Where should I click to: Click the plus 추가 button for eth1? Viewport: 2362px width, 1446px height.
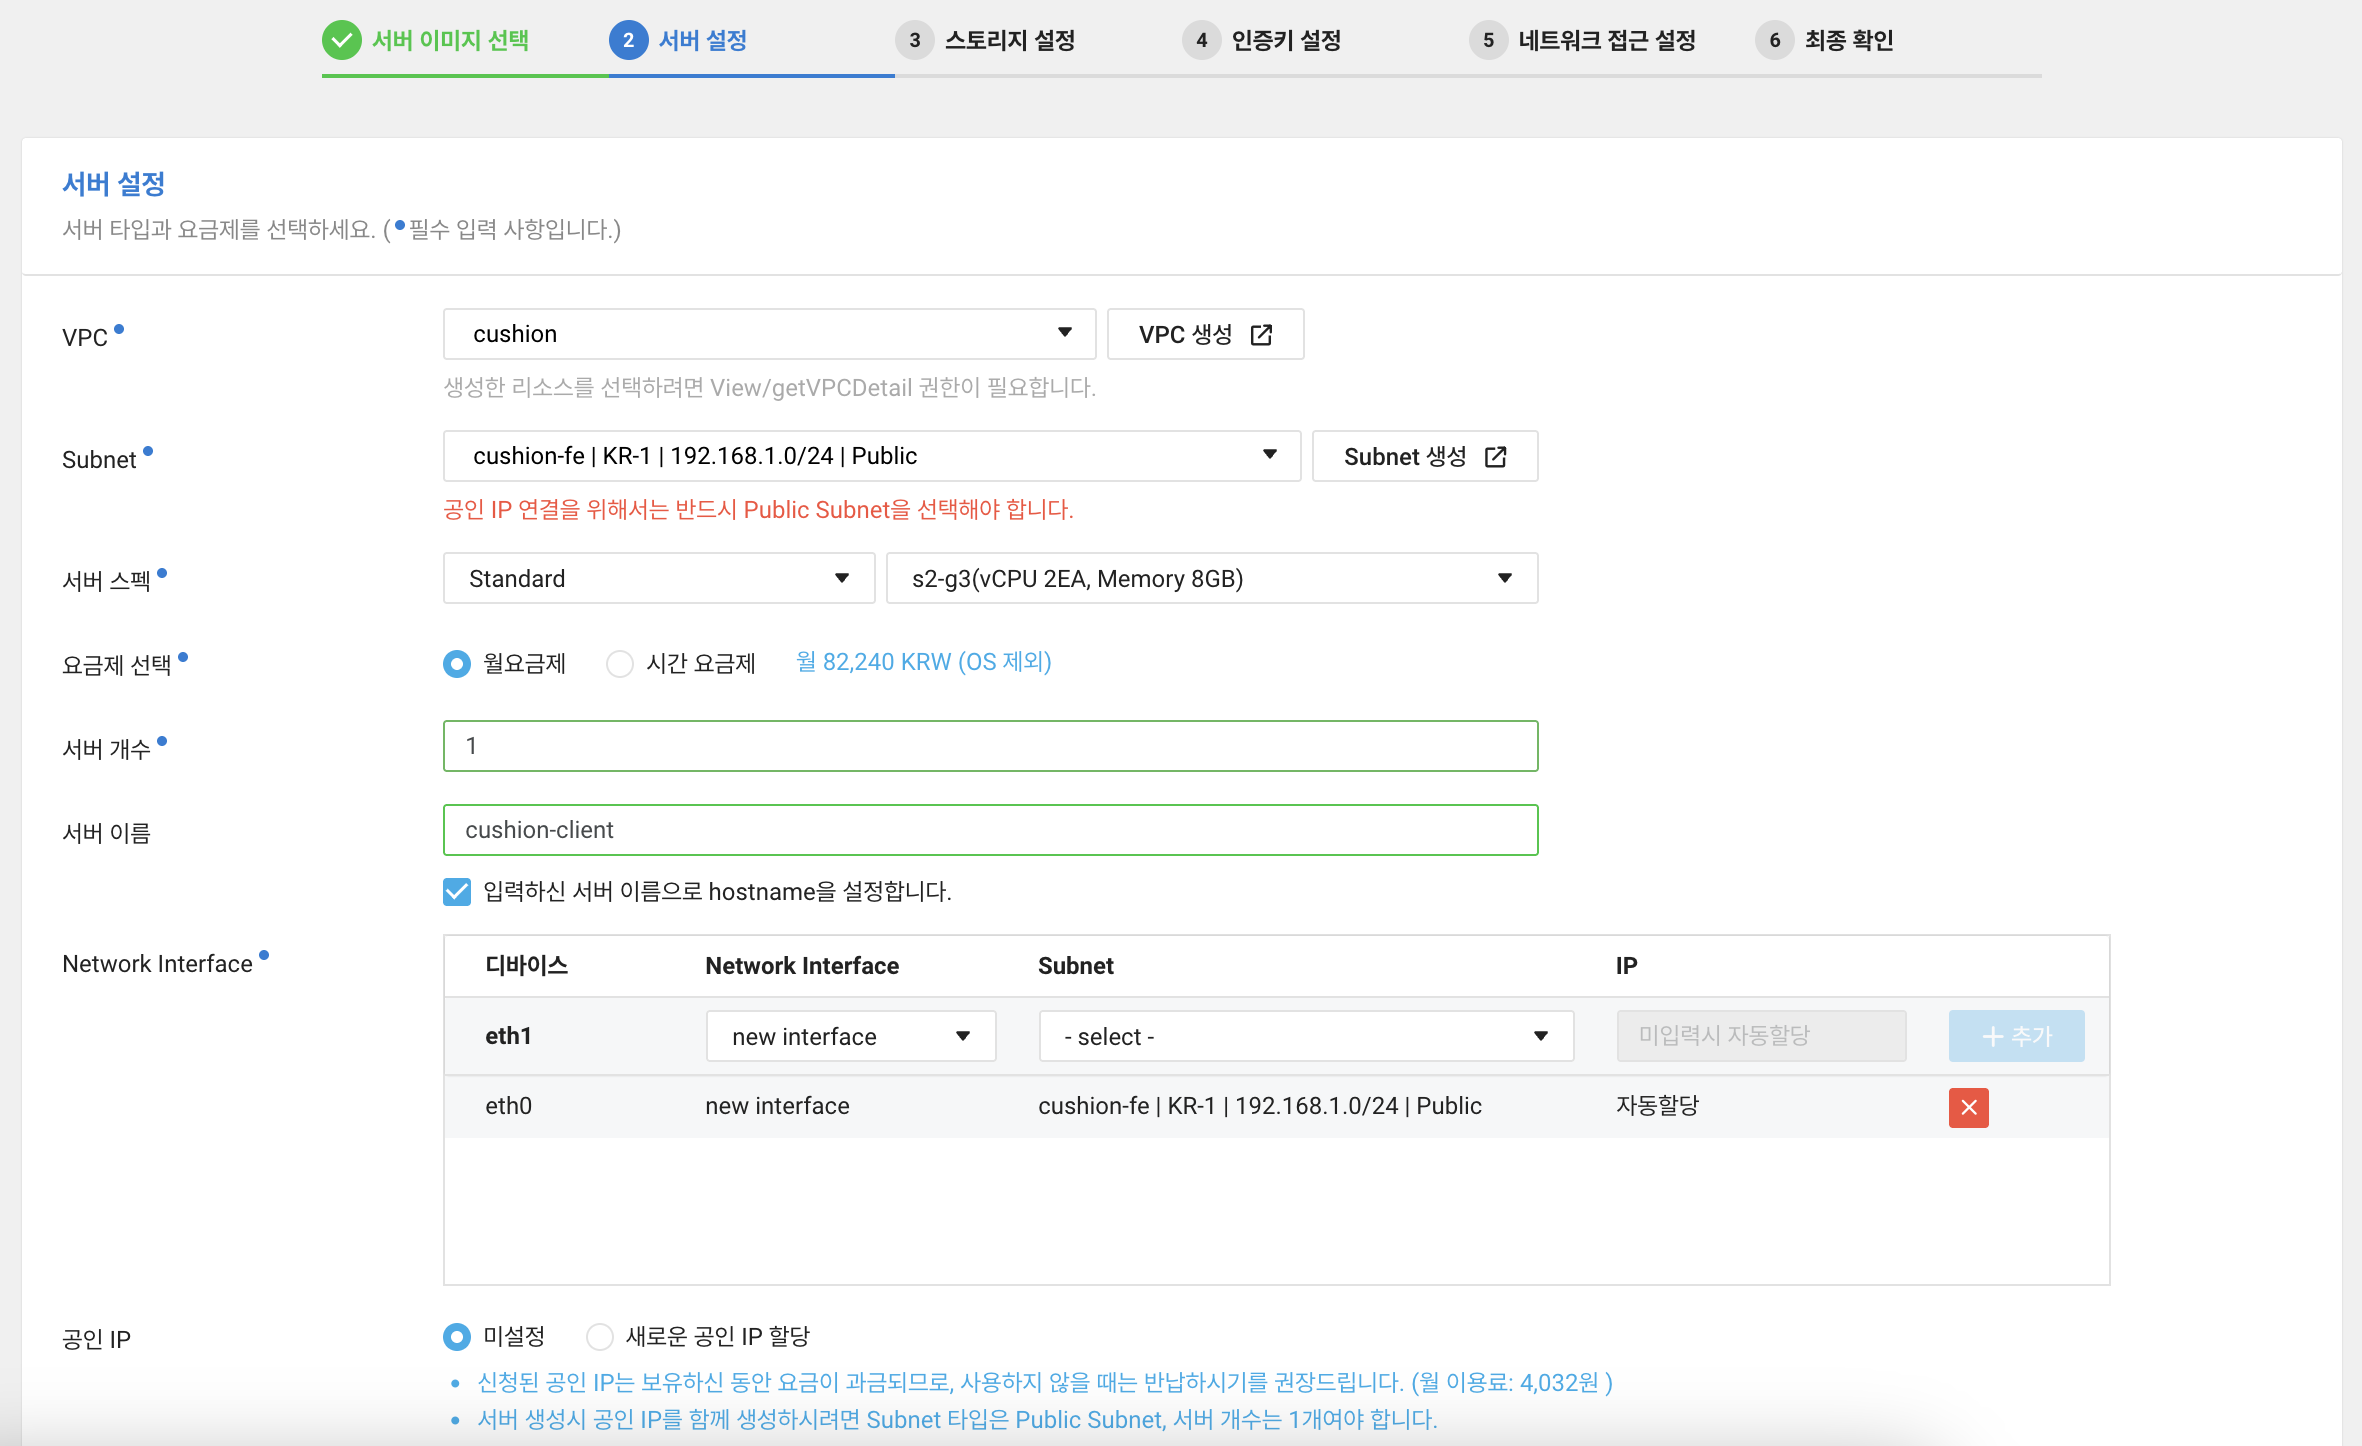point(2015,1036)
